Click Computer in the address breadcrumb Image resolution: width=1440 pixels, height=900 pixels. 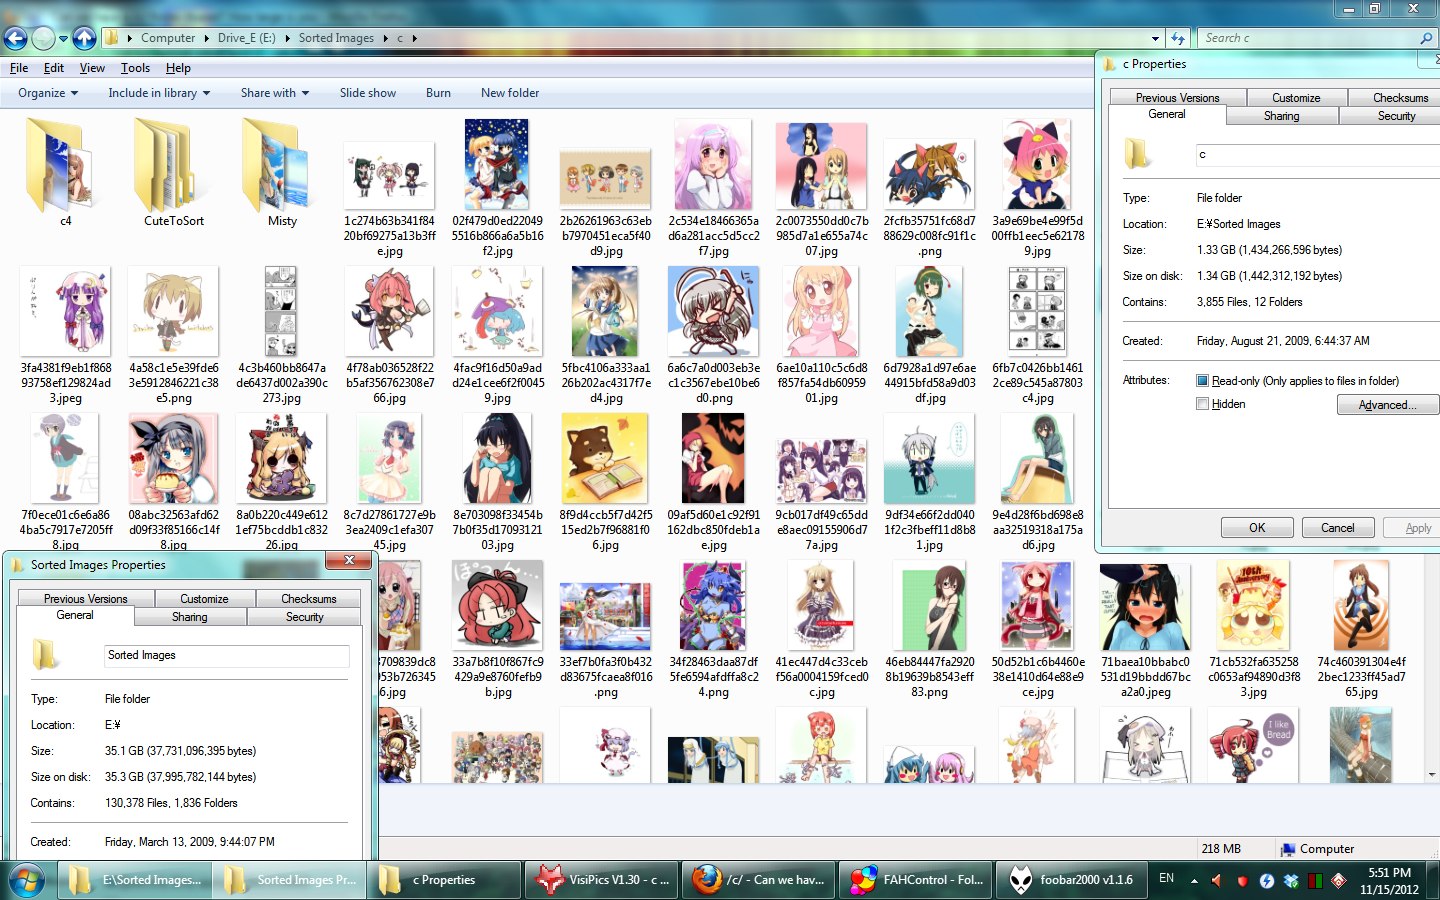click(x=168, y=38)
